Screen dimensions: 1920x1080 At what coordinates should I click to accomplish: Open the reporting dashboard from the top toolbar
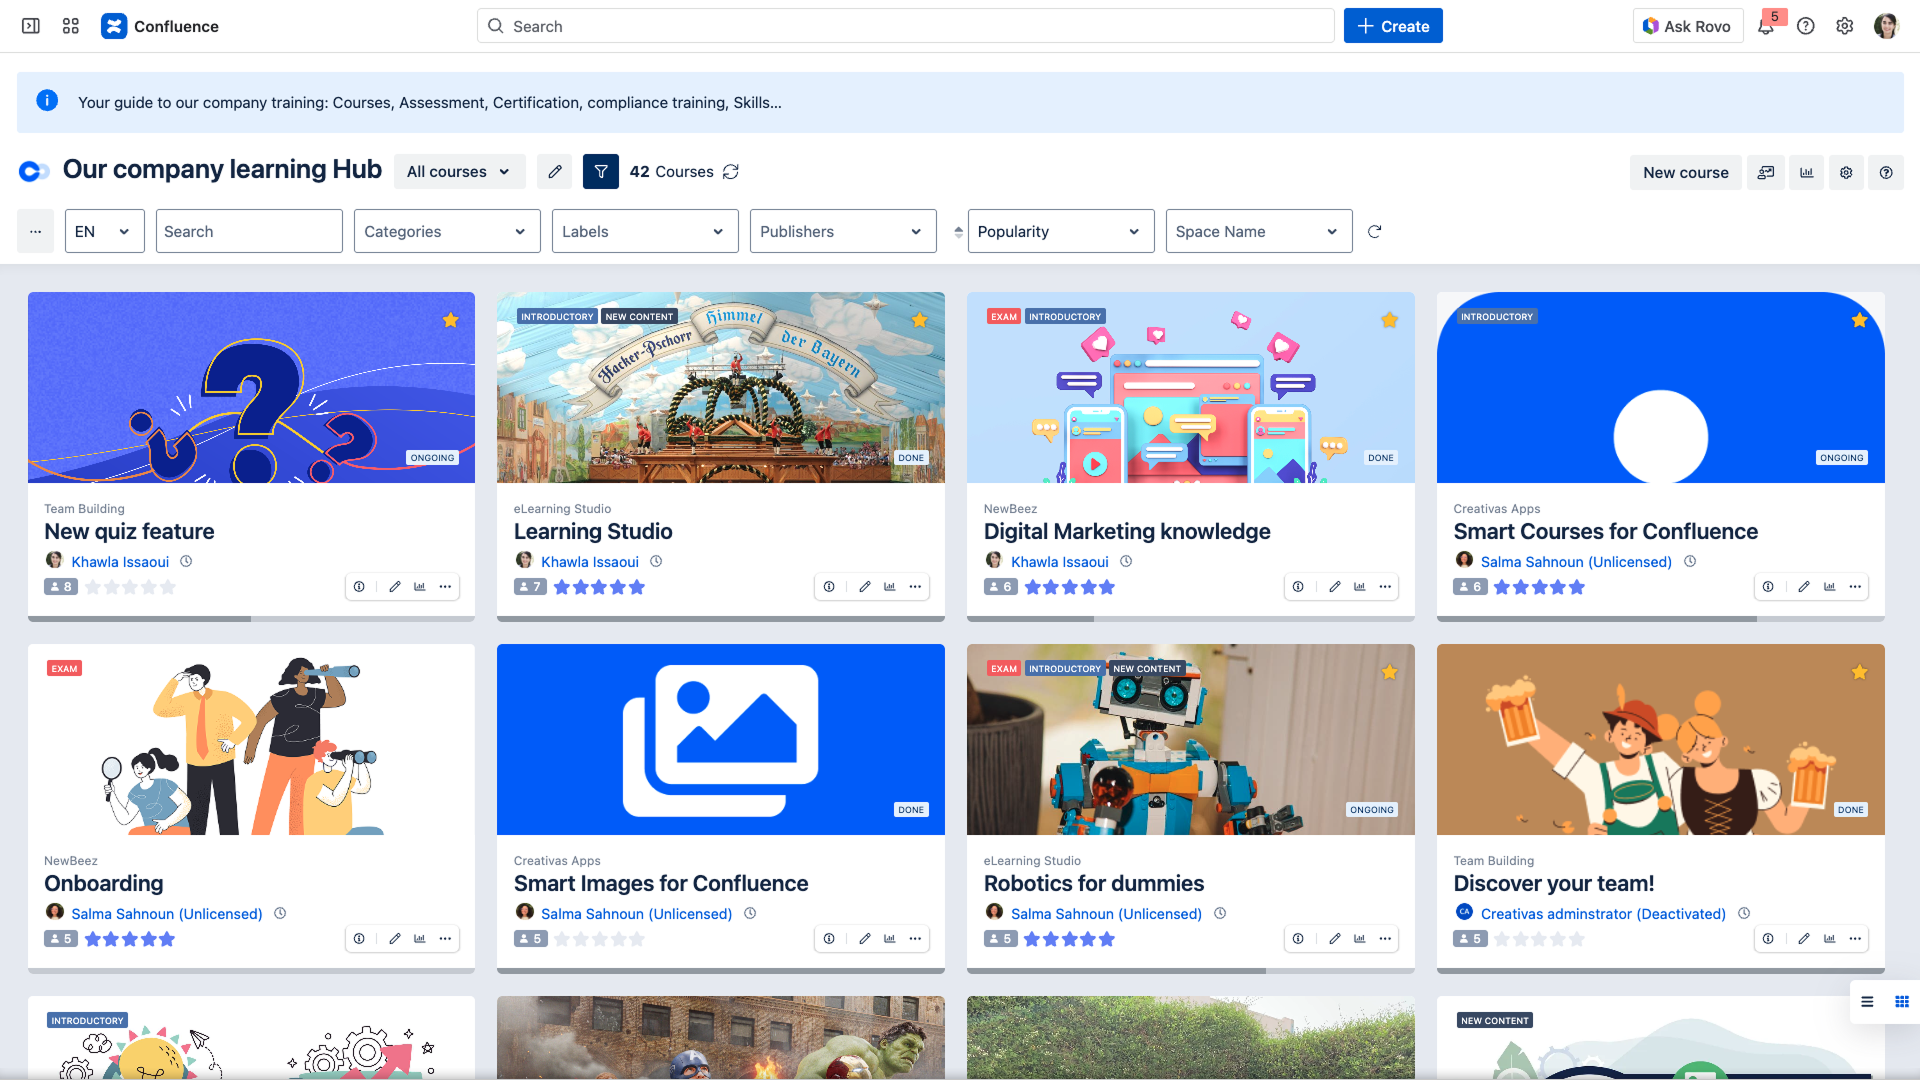1807,172
